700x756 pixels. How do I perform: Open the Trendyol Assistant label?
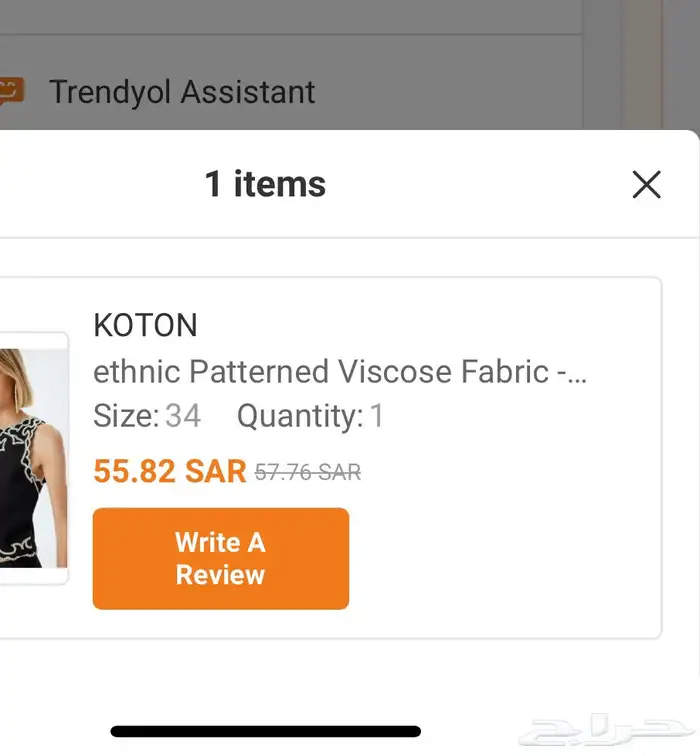click(x=182, y=92)
